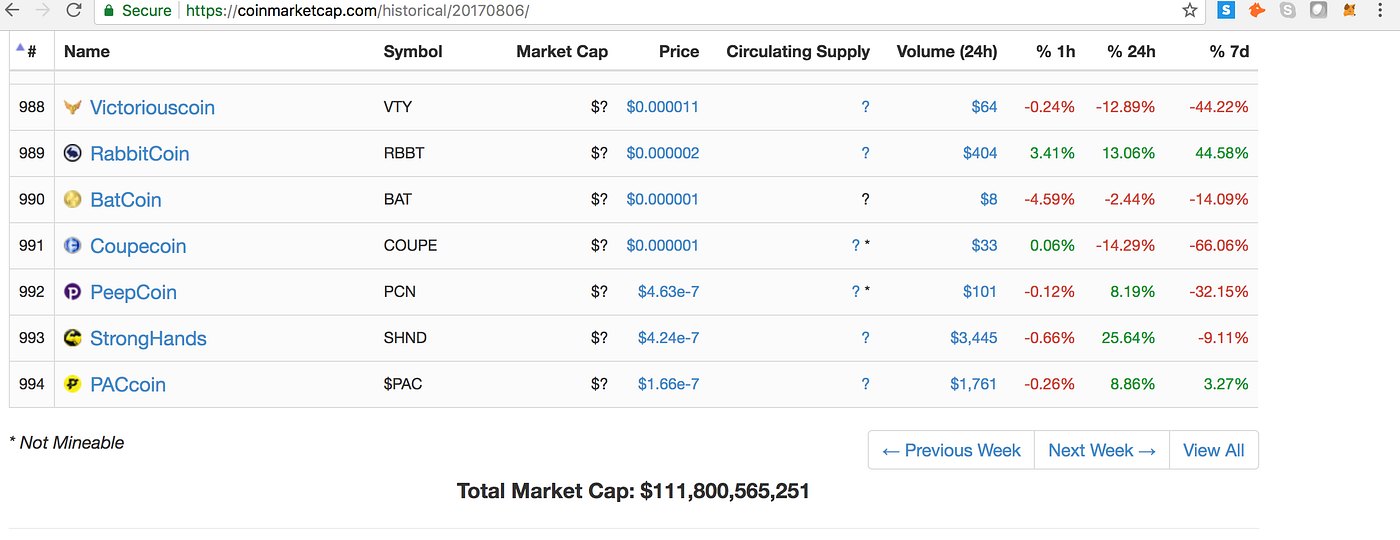Click Victoriouscoin price $0.000011

(x=663, y=107)
